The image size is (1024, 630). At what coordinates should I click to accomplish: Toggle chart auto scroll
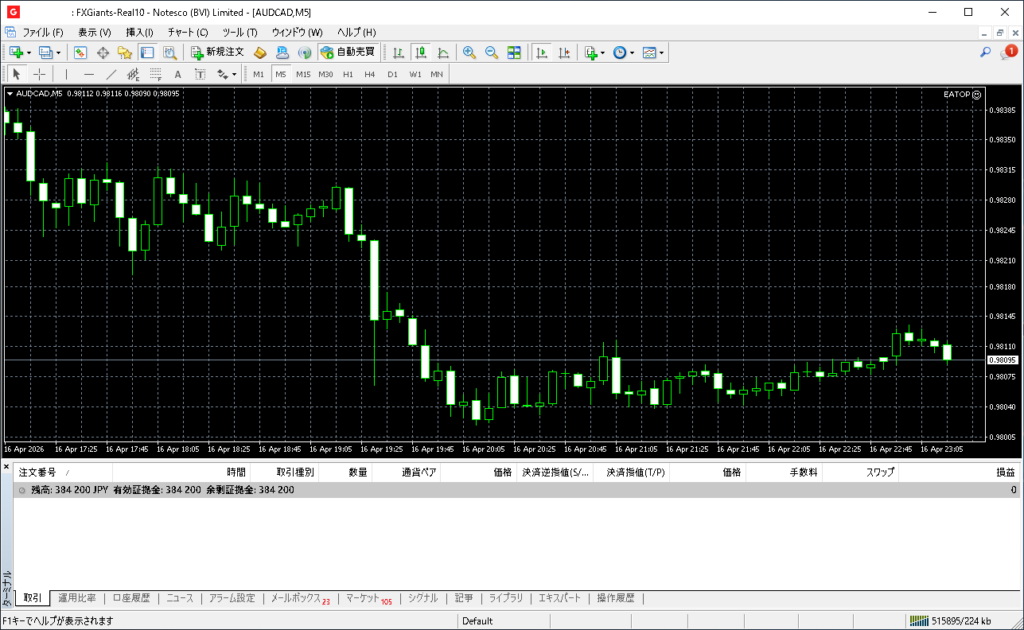pos(542,52)
